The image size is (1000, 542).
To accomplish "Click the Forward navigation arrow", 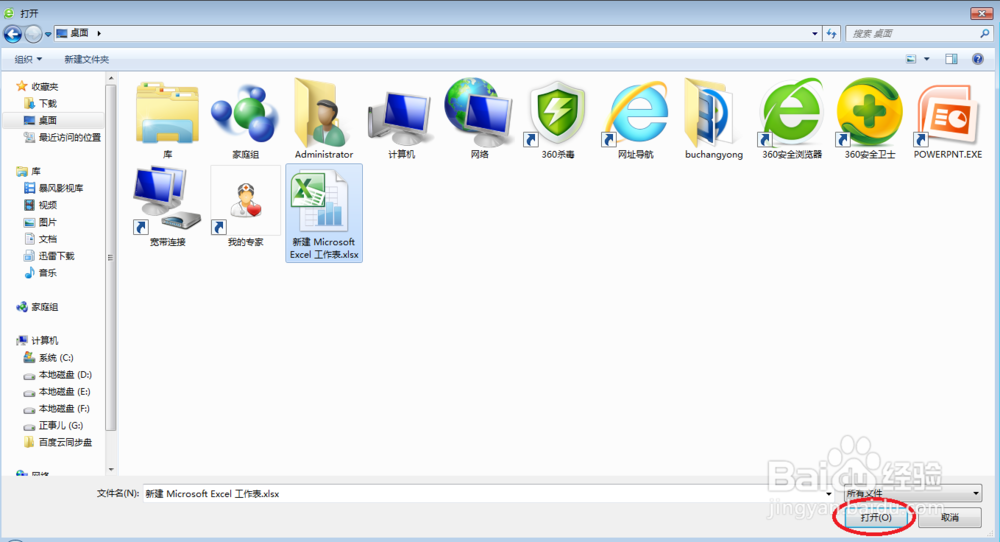I will (x=33, y=33).
